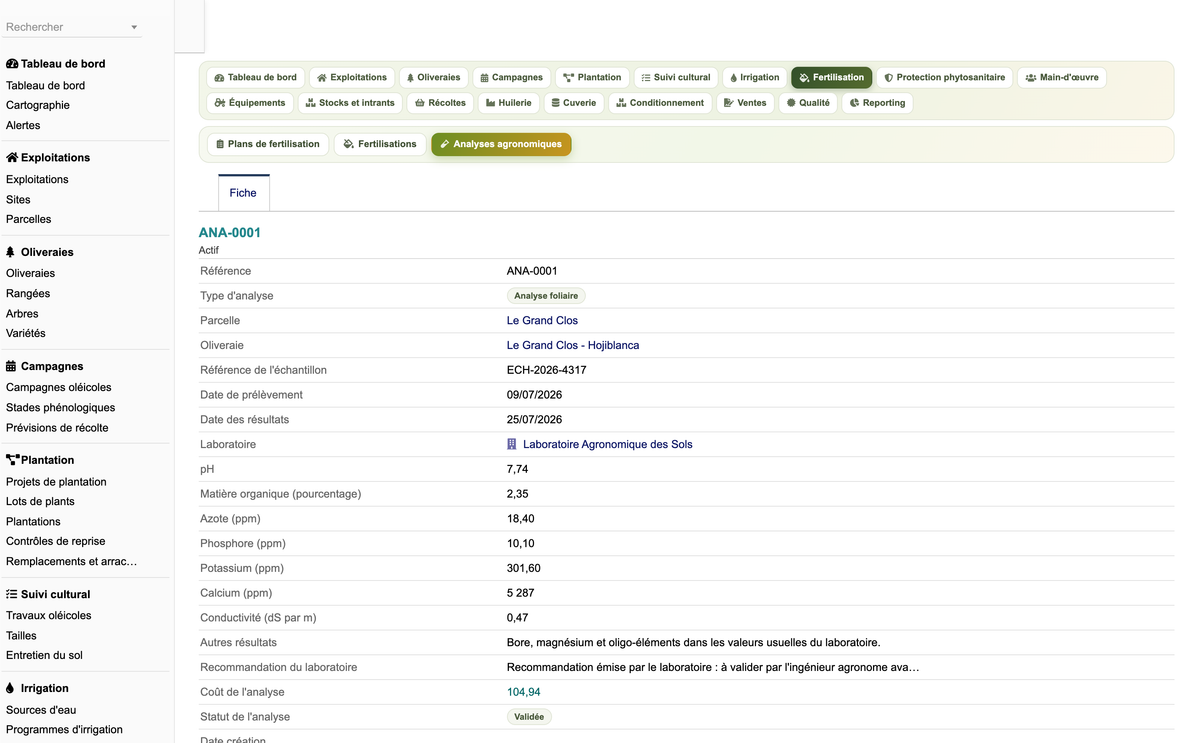This screenshot has height=743, width=1200.
Task: Click the Oliveraies tree icon in sidebar
Action: click(11, 252)
